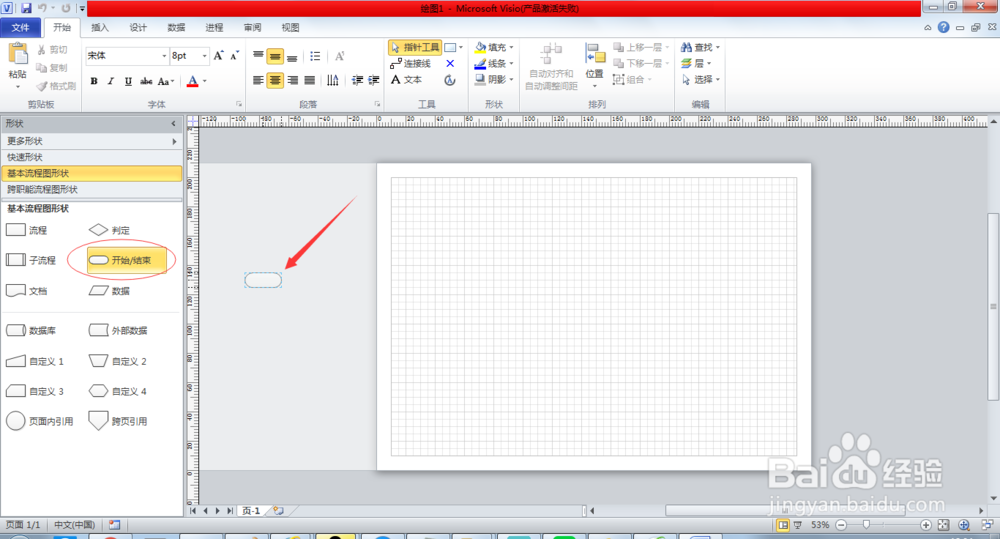Toggle Underline formatting
The image size is (1000, 539).
[x=128, y=81]
